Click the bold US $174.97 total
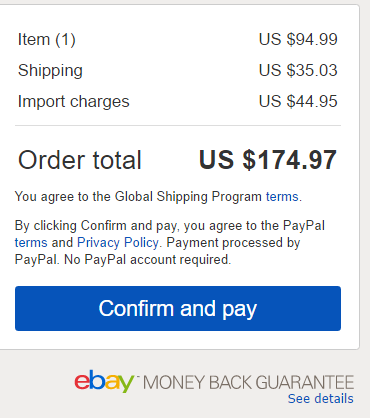Screen dimensions: 370x418 pyautogui.click(x=268, y=160)
